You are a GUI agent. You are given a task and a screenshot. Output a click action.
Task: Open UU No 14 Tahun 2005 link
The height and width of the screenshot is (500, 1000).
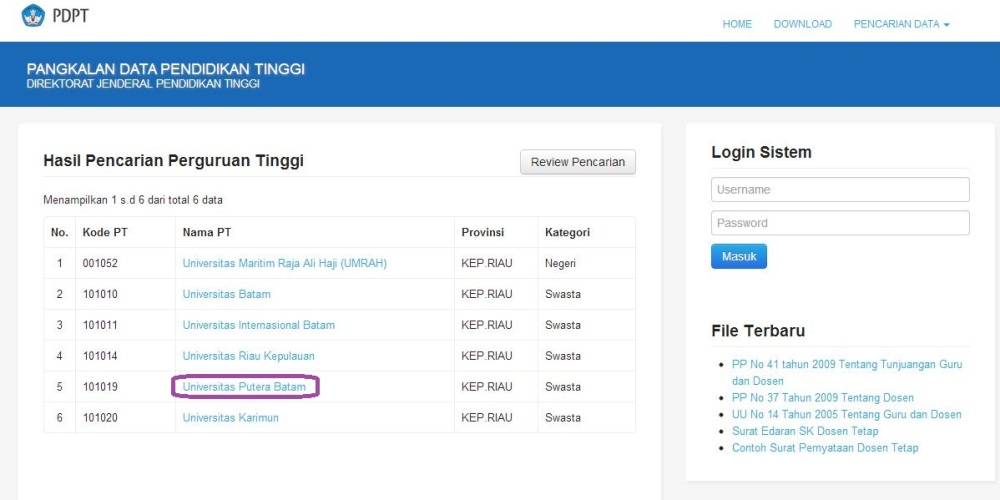846,415
